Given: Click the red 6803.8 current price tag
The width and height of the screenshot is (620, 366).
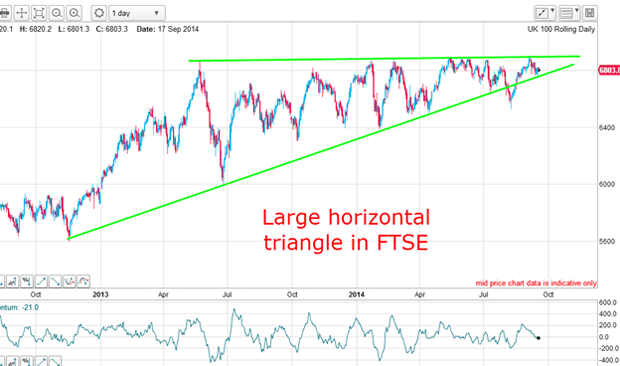Looking at the screenshot, I should [609, 70].
